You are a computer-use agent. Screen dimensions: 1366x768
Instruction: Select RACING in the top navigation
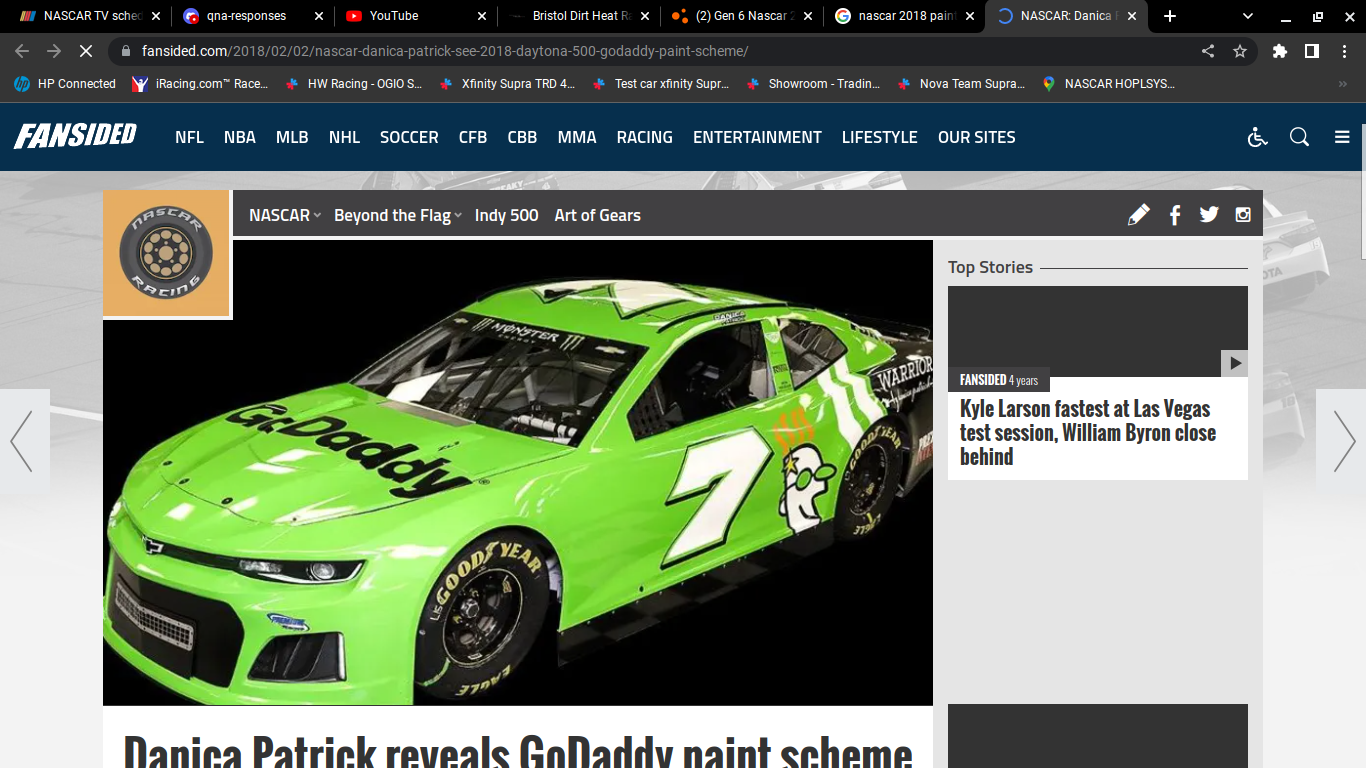[x=644, y=137]
